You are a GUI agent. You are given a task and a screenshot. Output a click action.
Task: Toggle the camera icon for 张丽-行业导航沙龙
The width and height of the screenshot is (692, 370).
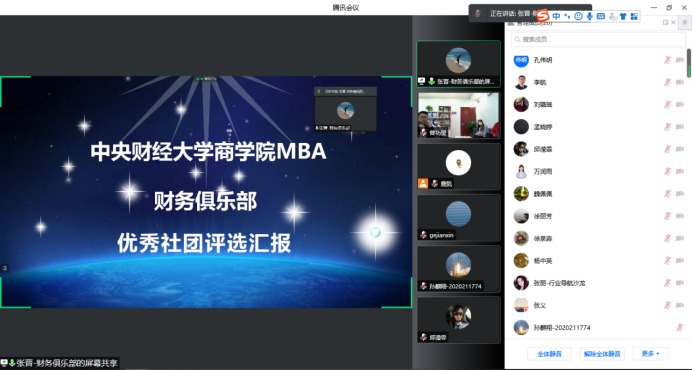(x=680, y=283)
